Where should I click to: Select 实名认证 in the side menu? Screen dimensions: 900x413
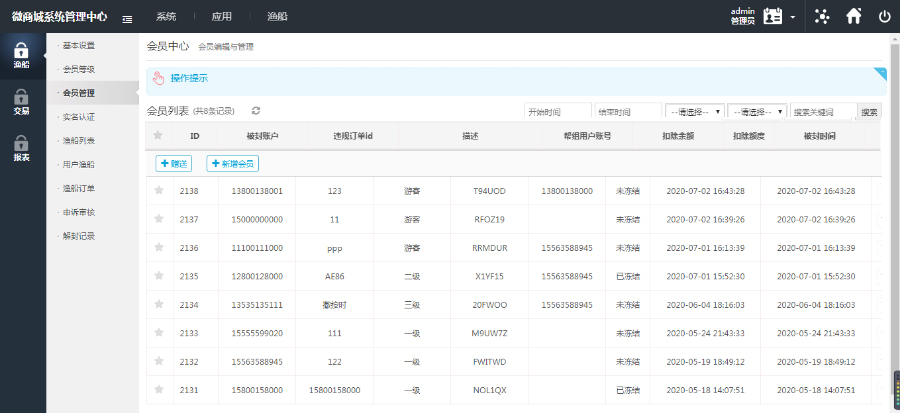(79, 117)
